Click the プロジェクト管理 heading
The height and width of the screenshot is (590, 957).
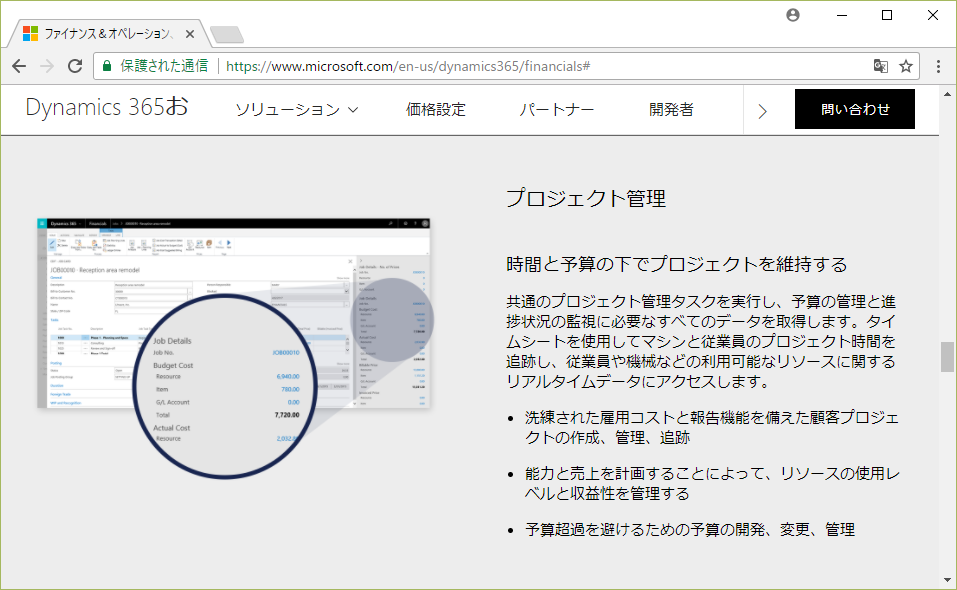(585, 198)
